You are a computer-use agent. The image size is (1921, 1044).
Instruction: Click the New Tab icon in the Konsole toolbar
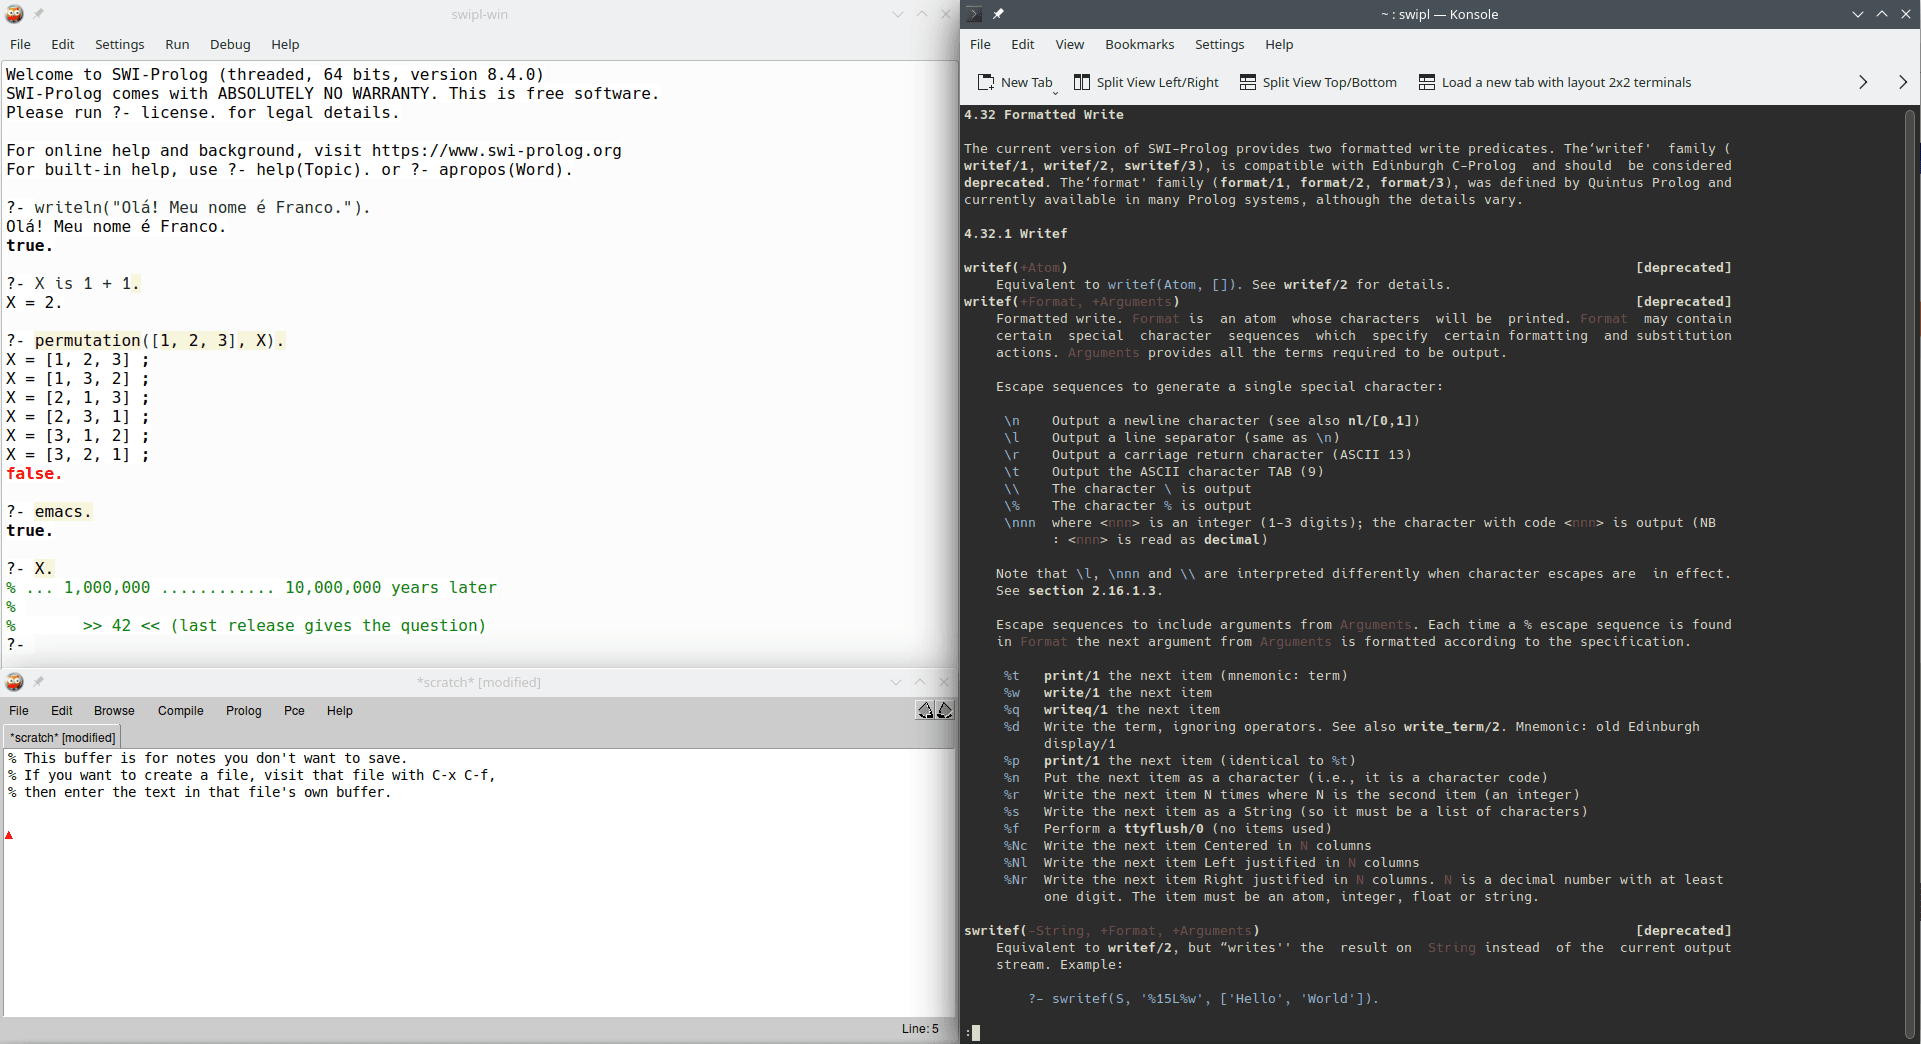pos(985,82)
